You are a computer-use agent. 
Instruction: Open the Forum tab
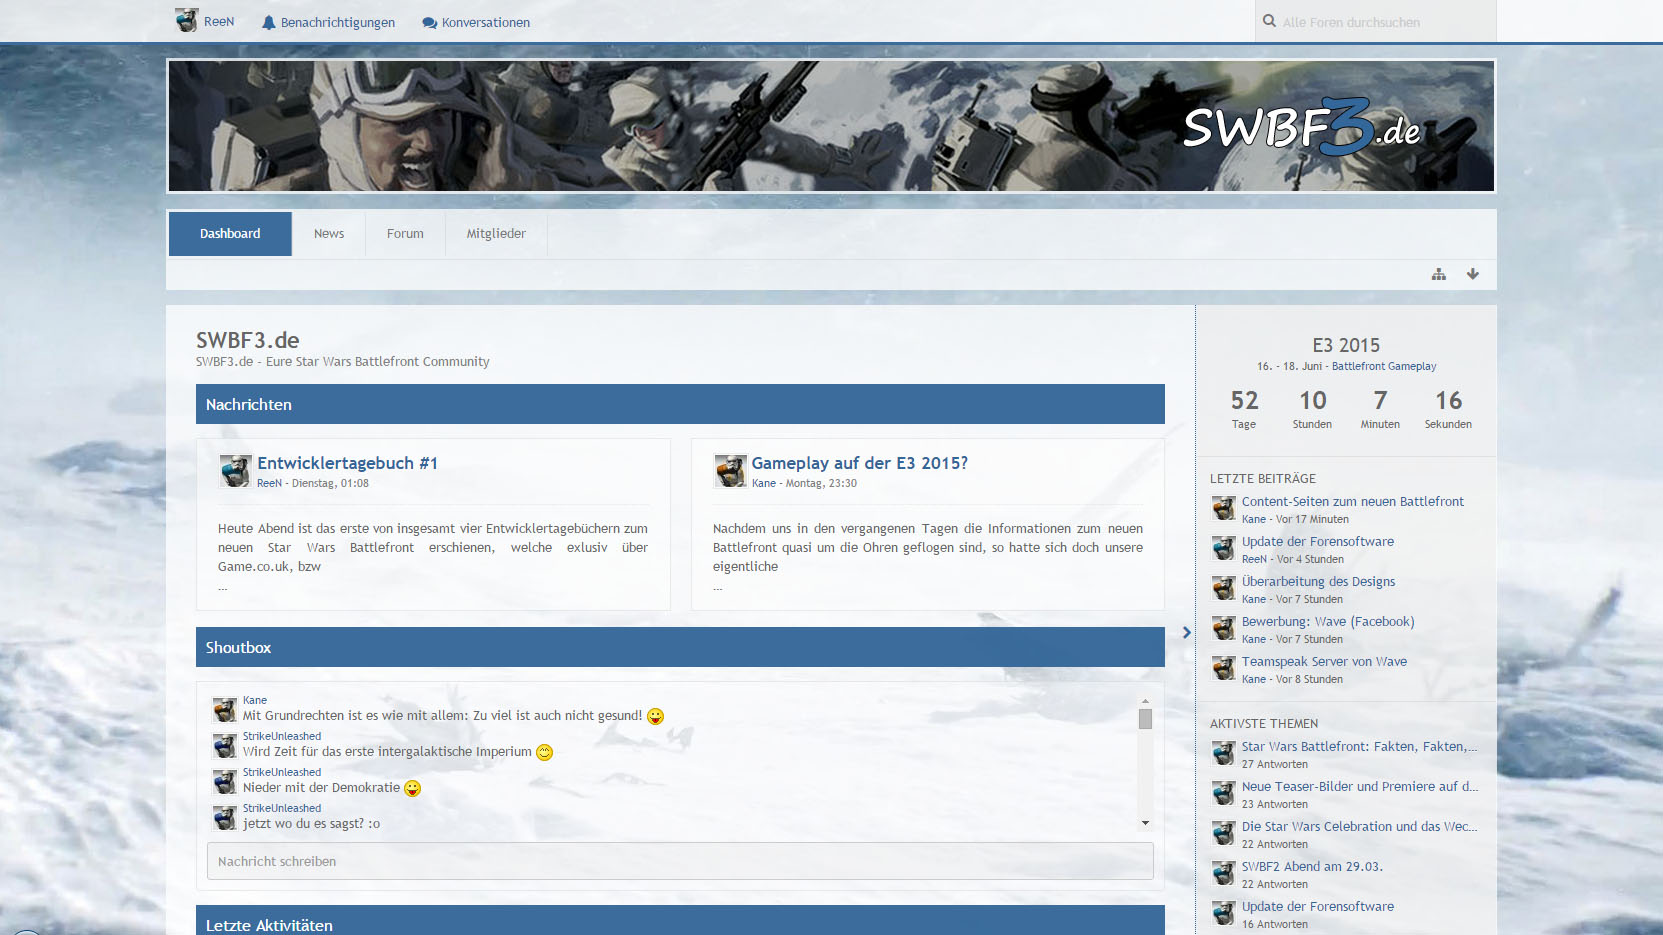pyautogui.click(x=405, y=233)
